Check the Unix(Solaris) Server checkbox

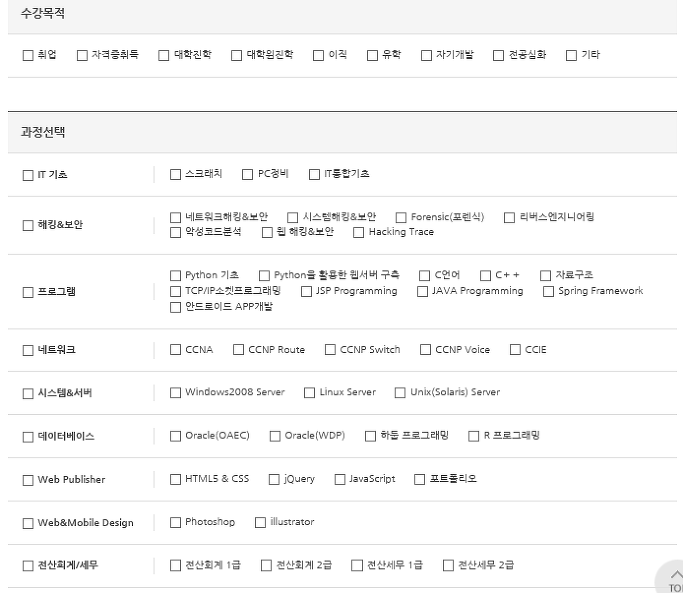click(400, 393)
